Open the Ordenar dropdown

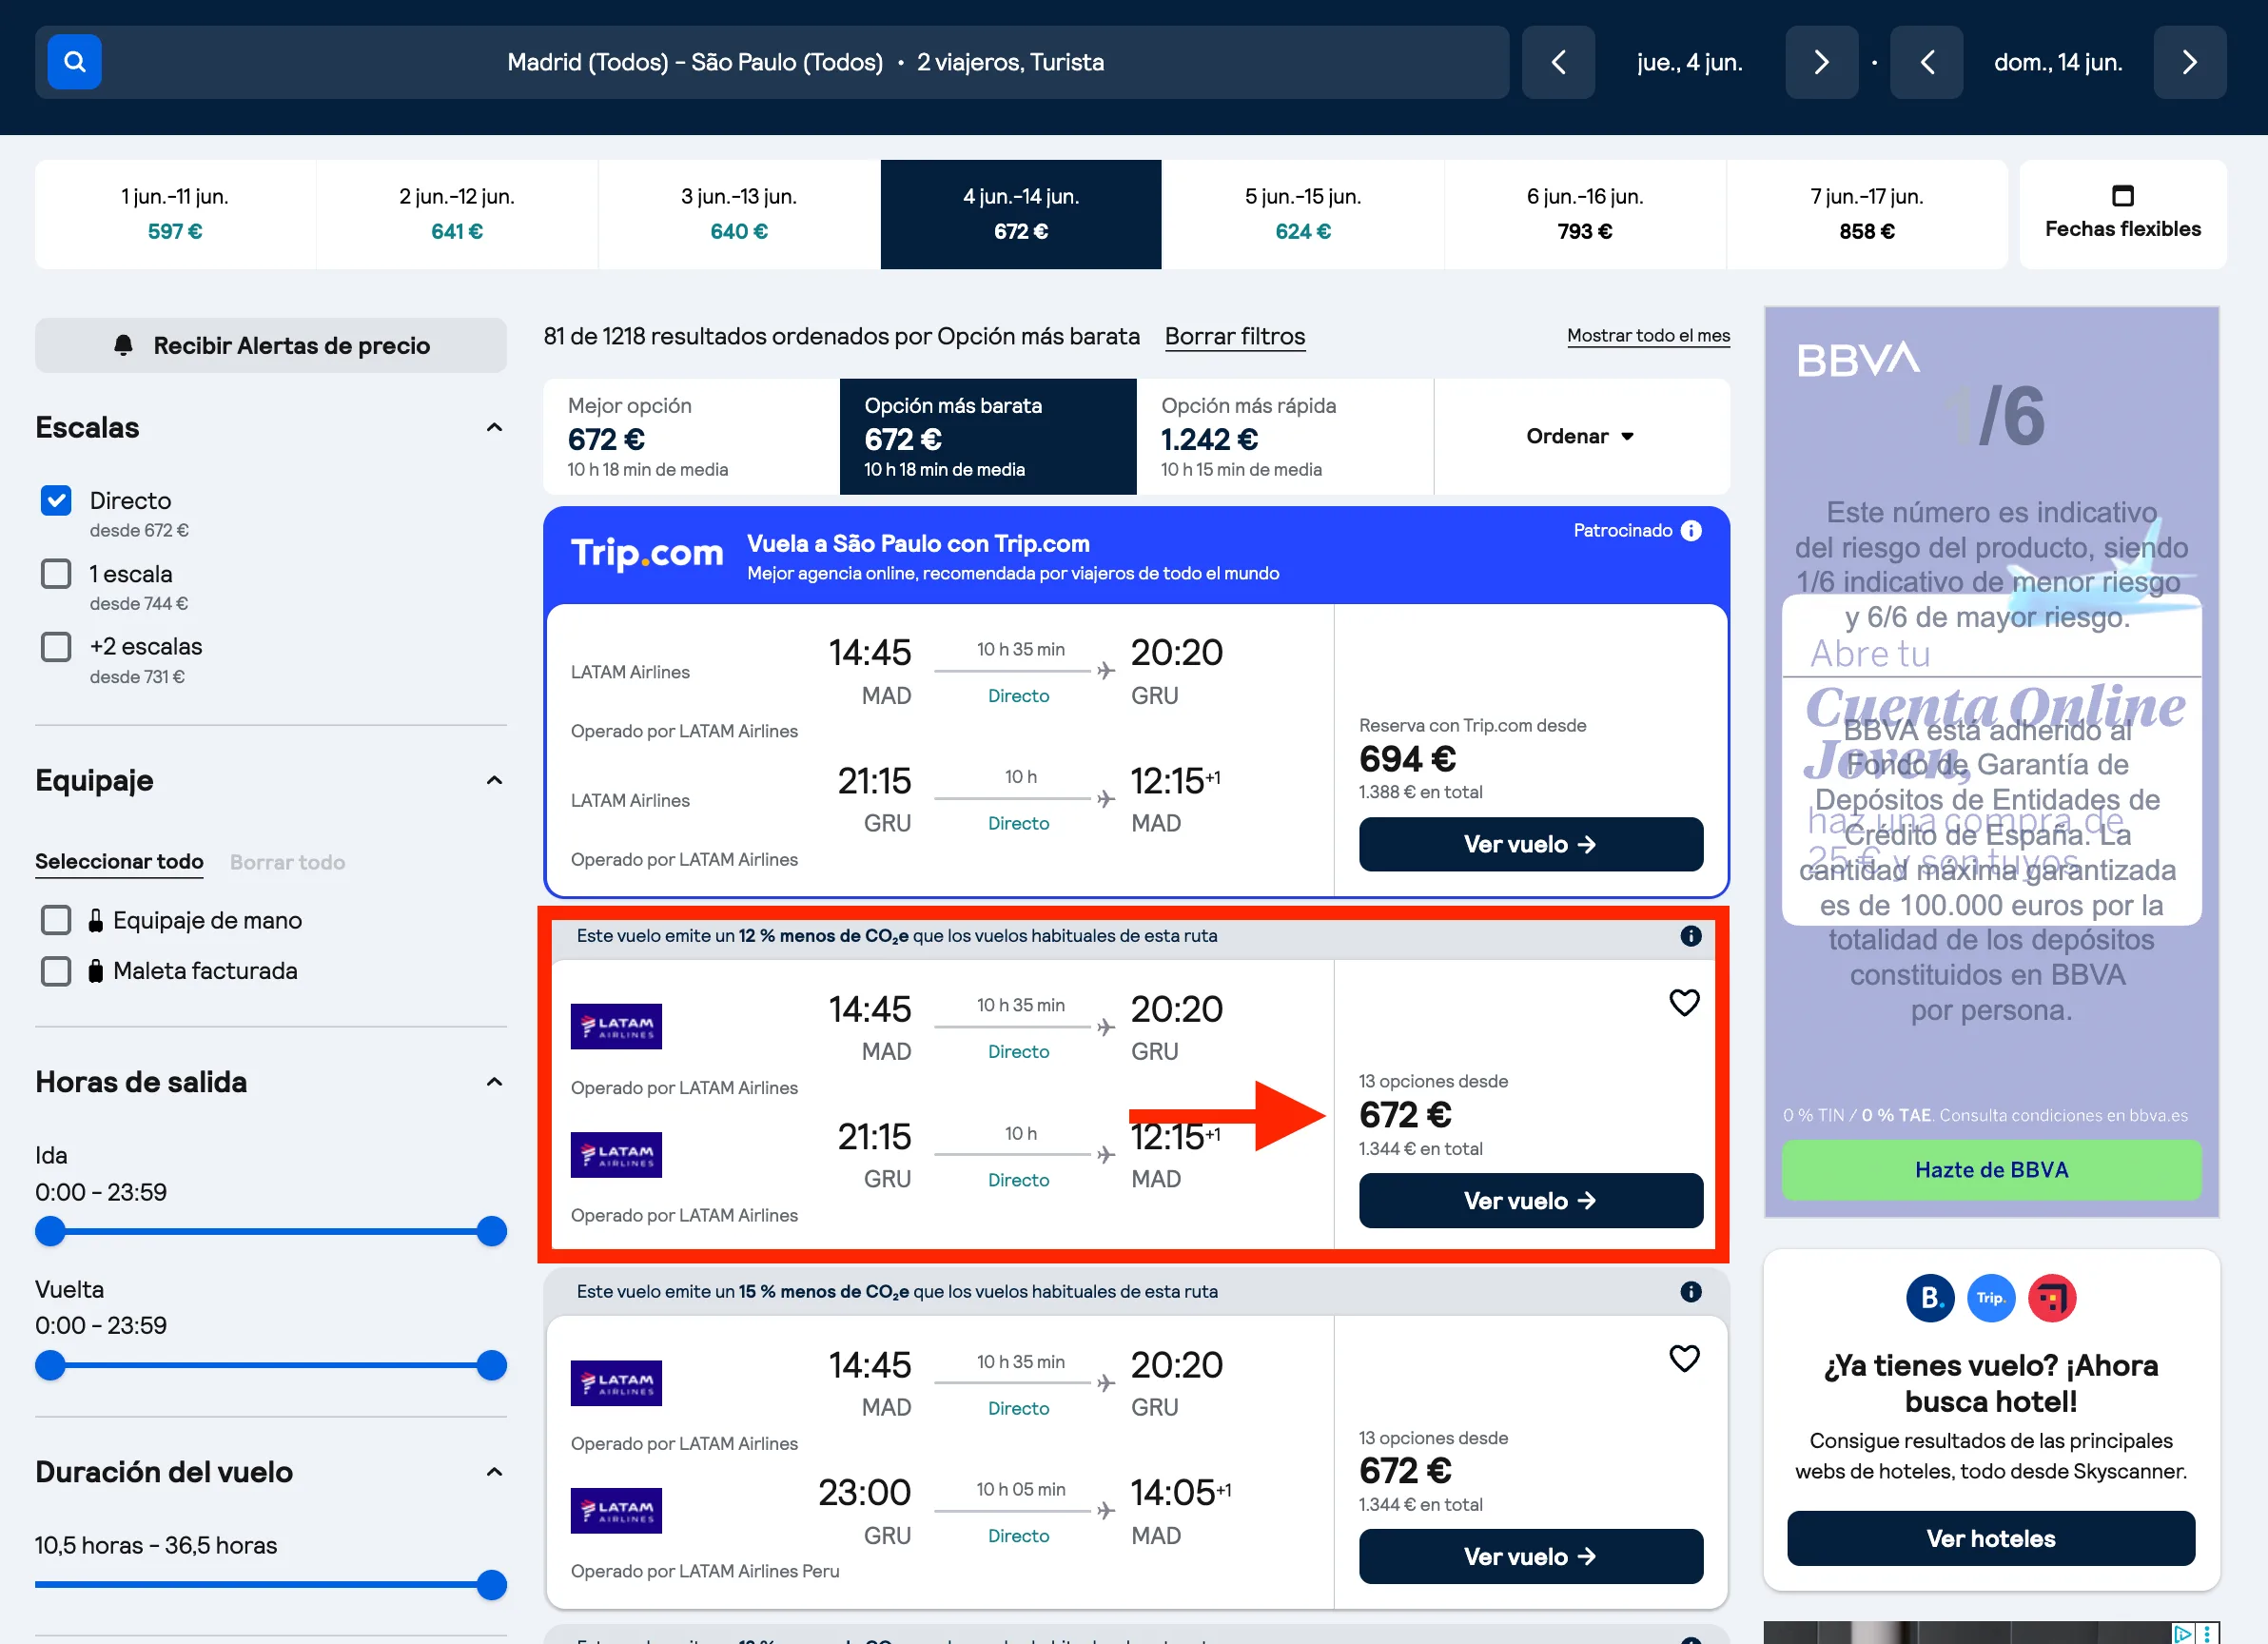(1581, 436)
